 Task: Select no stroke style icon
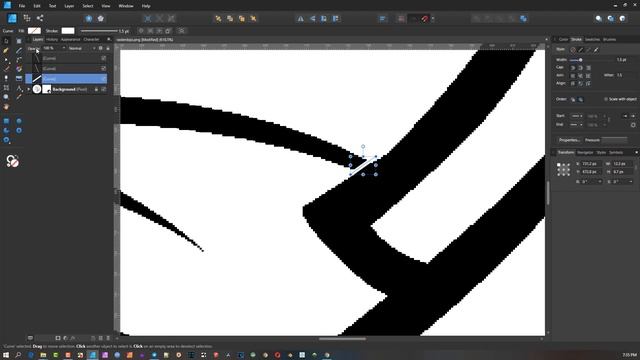click(x=573, y=50)
